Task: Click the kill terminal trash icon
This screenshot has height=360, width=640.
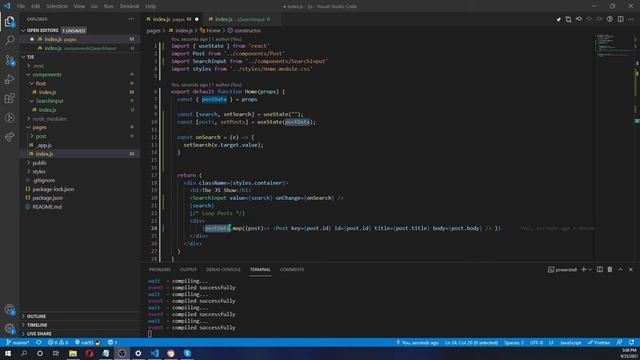Action: point(610,269)
